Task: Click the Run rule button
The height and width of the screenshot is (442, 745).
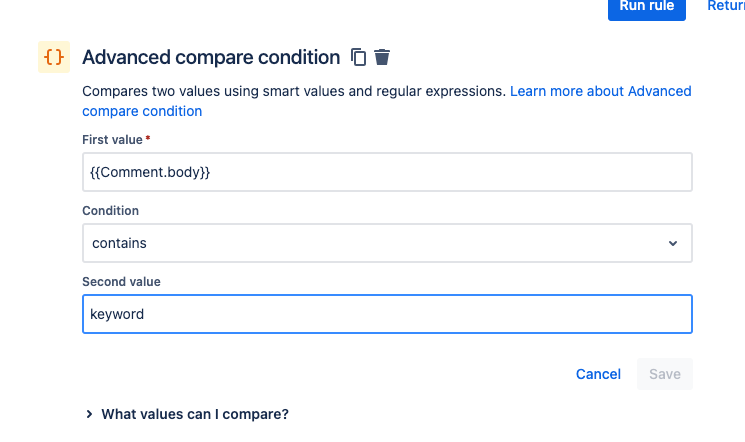Action: pos(647,7)
